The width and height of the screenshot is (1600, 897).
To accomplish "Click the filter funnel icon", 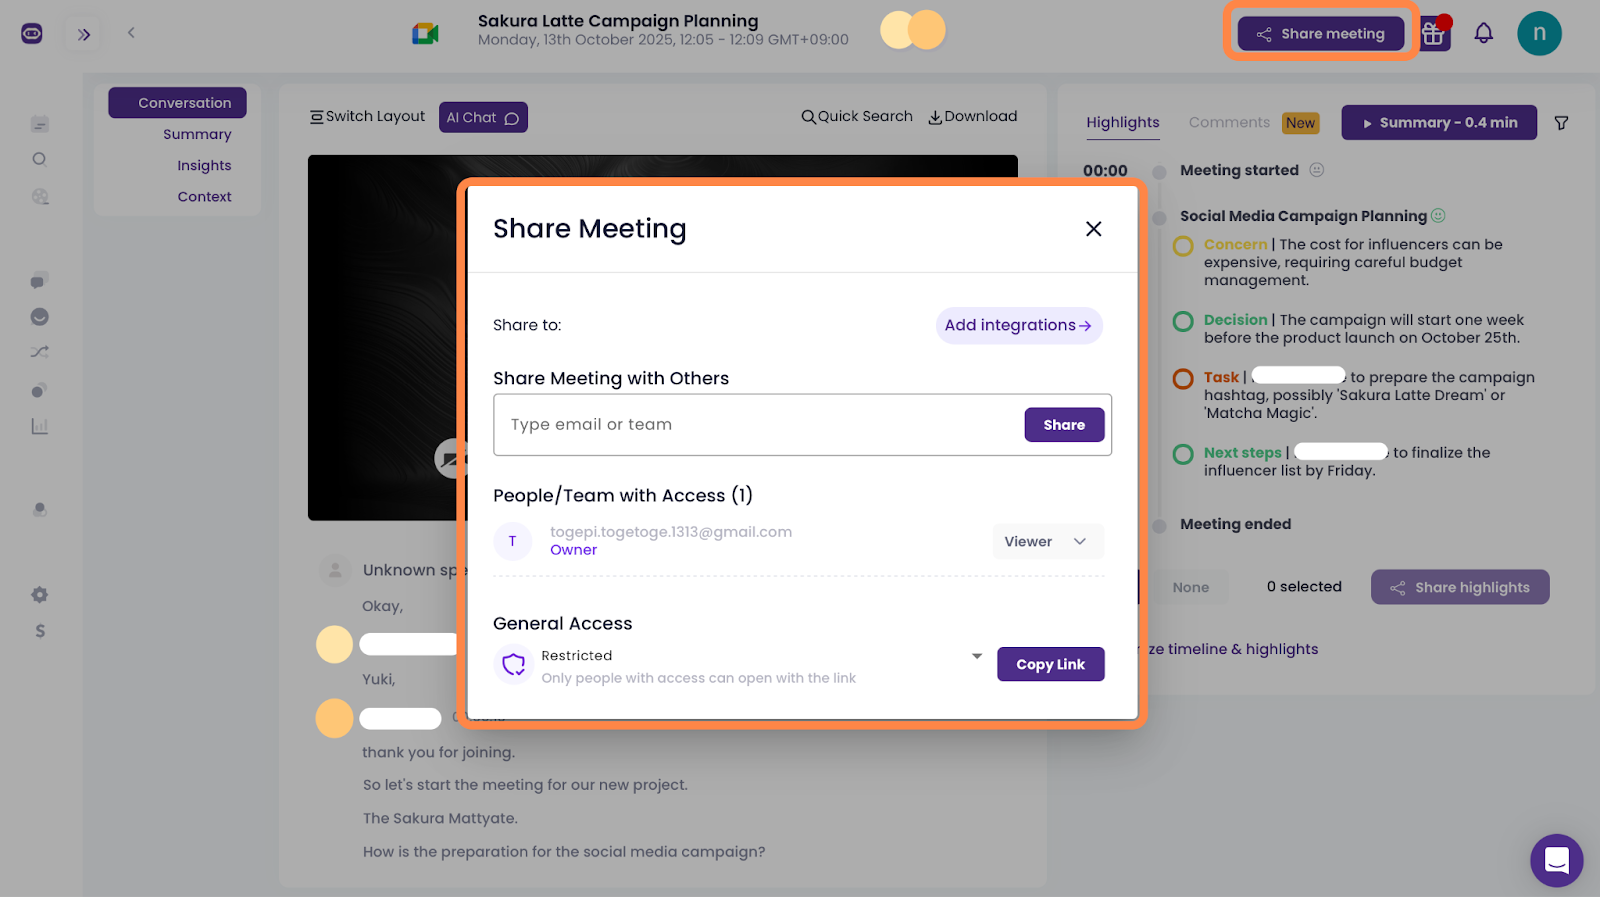I will click(1561, 123).
